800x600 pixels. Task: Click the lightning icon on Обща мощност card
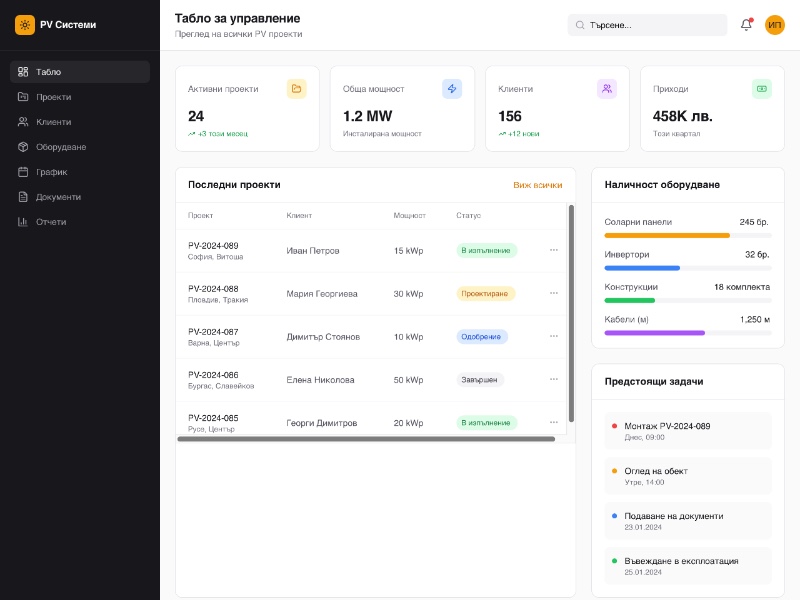[452, 89]
